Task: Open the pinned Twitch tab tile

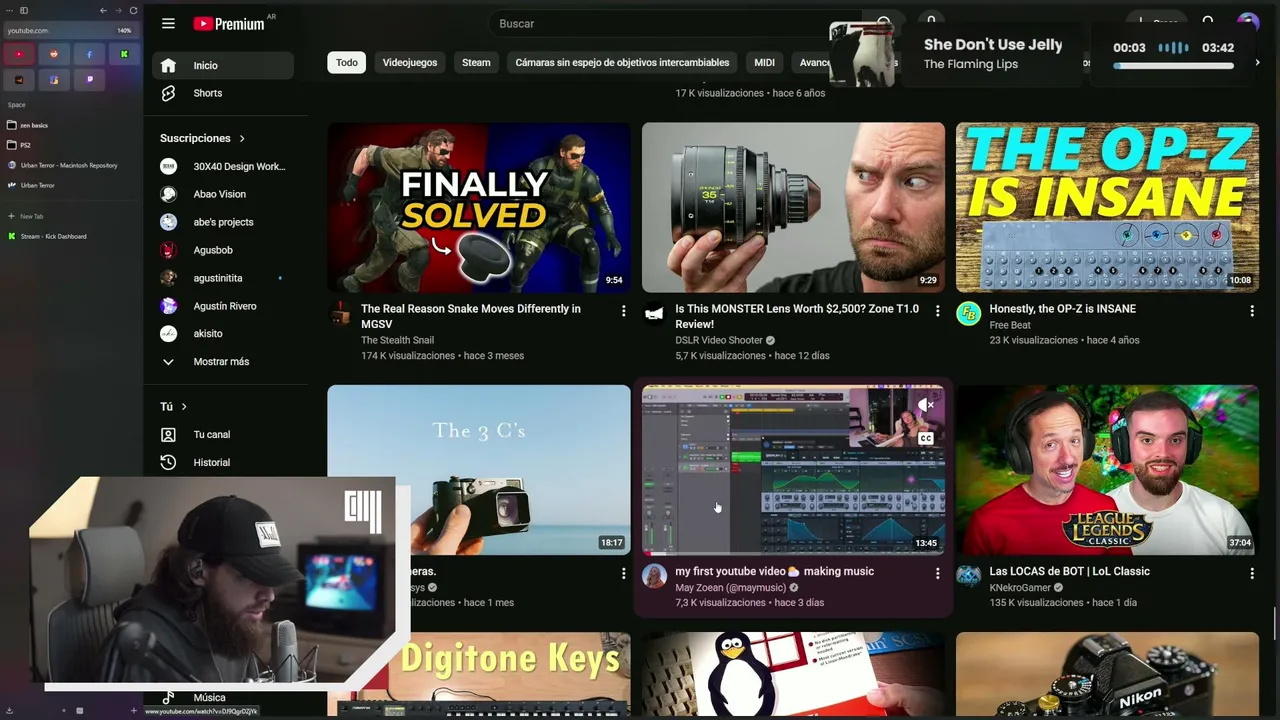Action: 89,79
